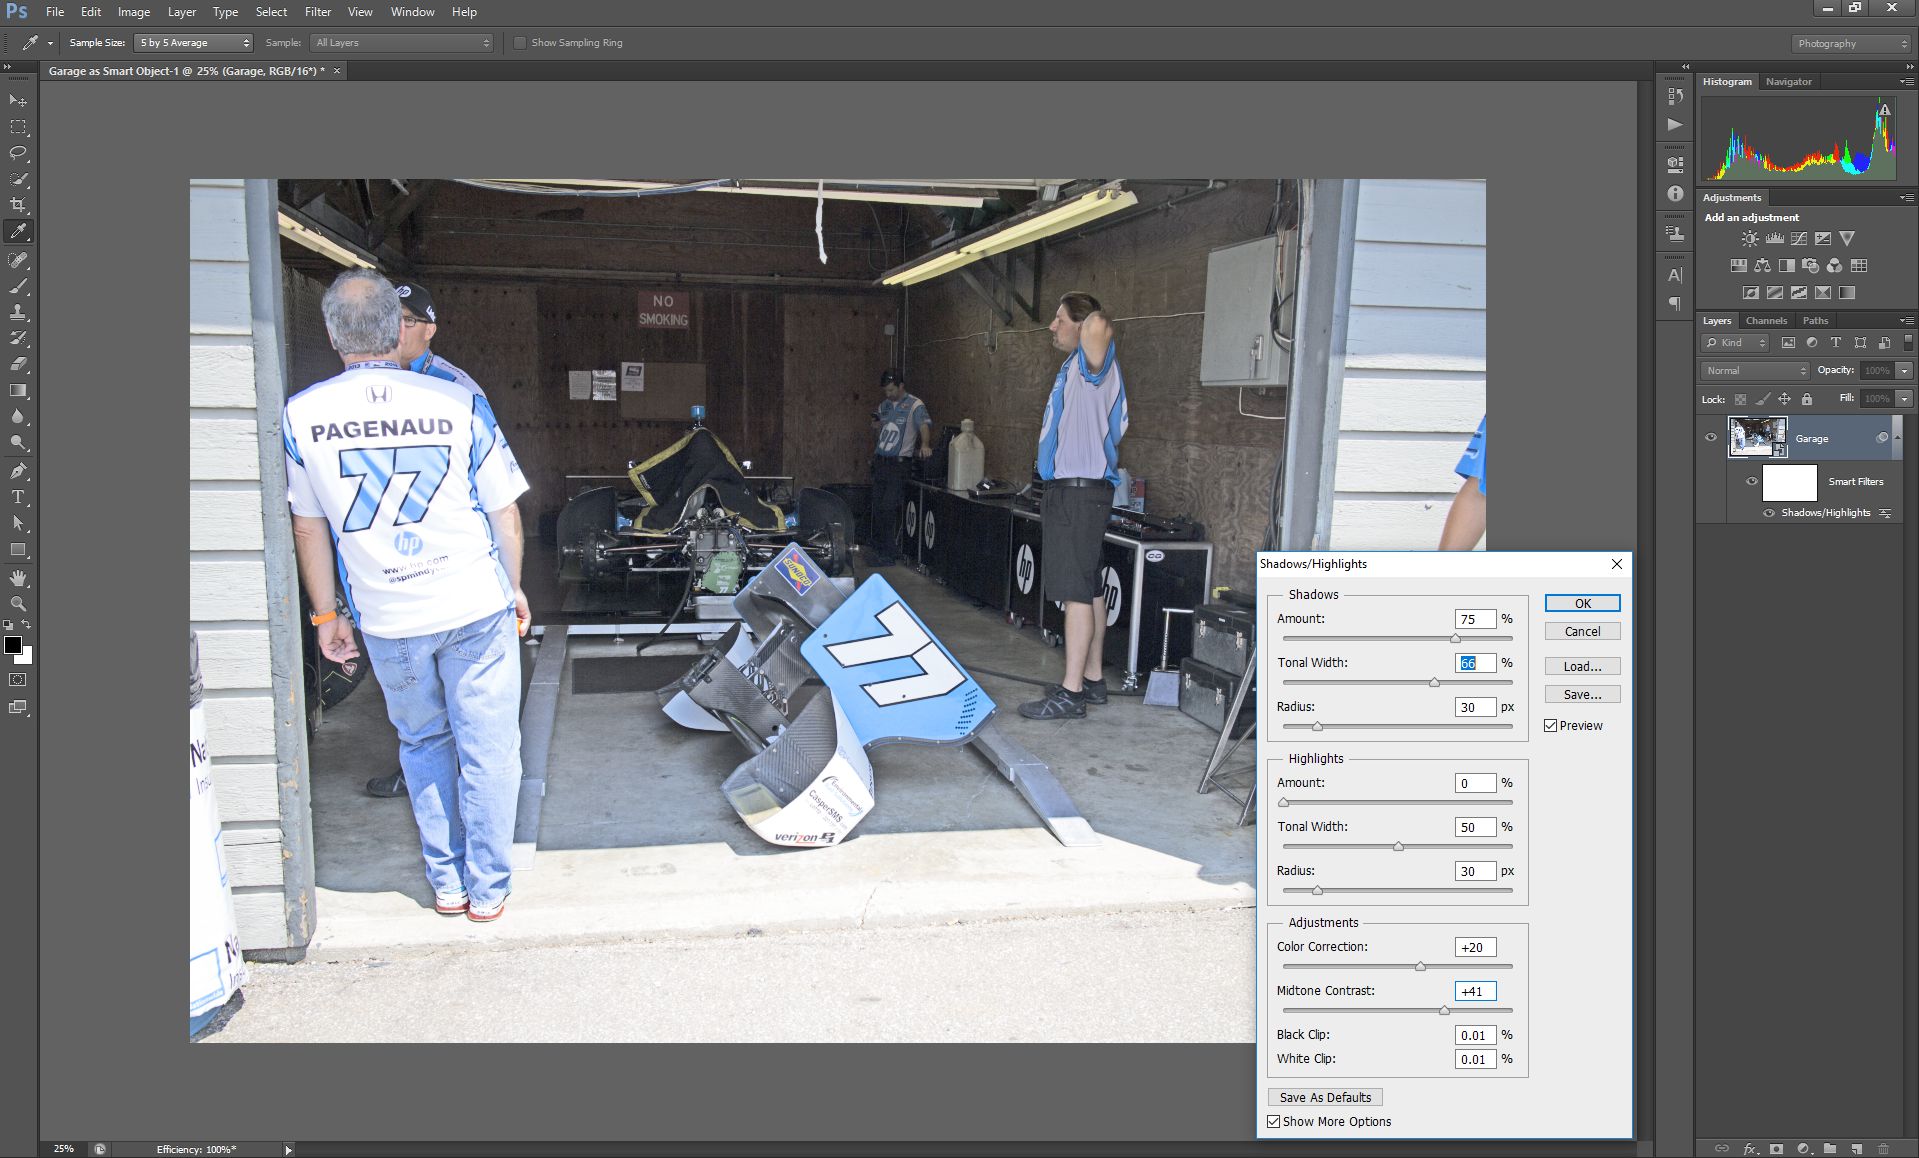
Task: Toggle the layer filtering switch
Action: tap(1907, 343)
